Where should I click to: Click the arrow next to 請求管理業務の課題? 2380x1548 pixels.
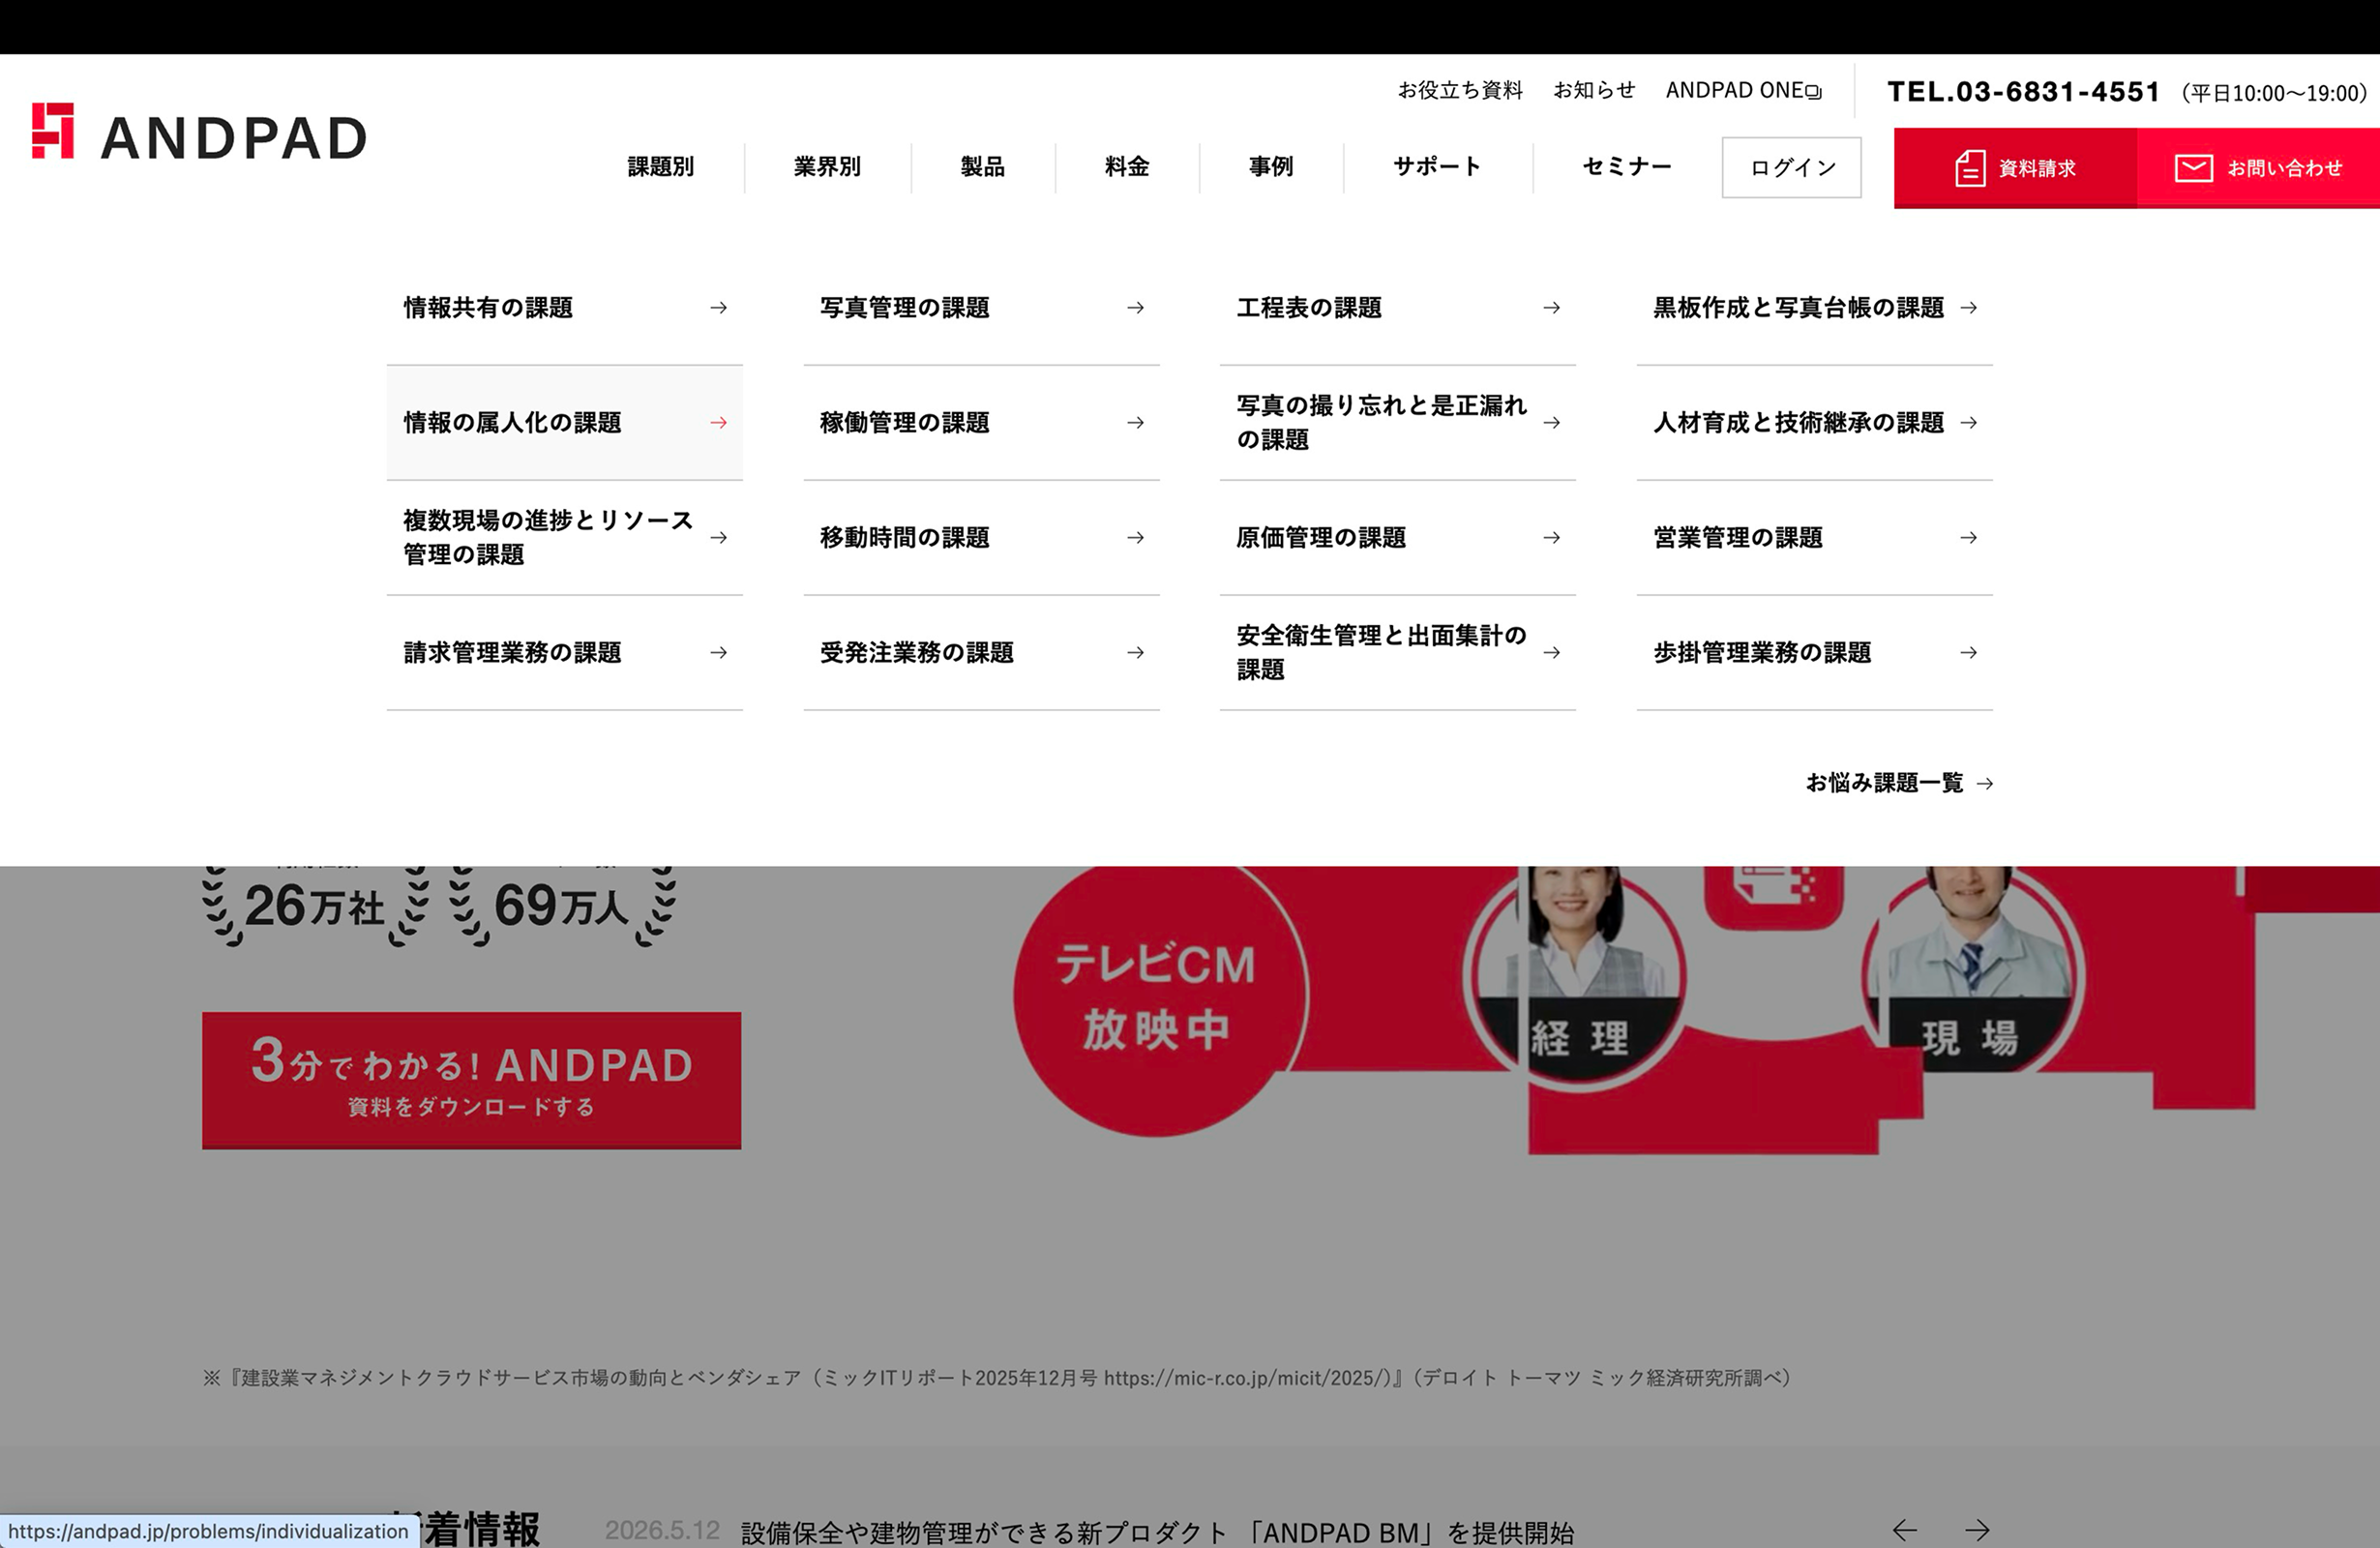click(x=718, y=653)
